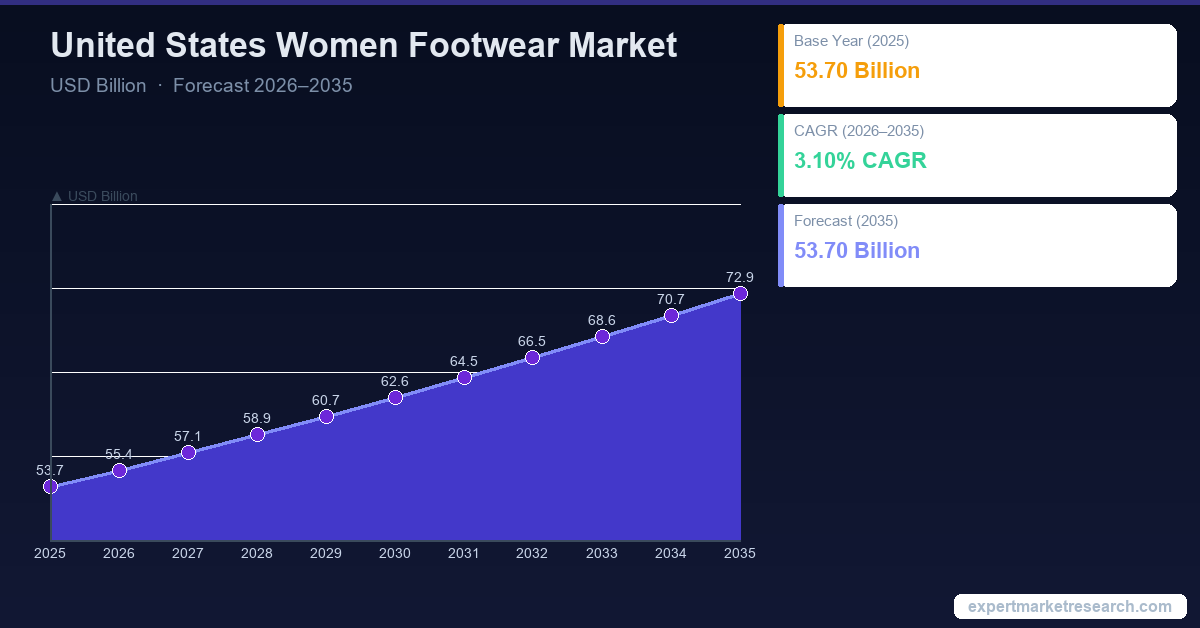Click the 57.1 data point marker
Viewport: 1200px width, 628px height.
point(188,453)
